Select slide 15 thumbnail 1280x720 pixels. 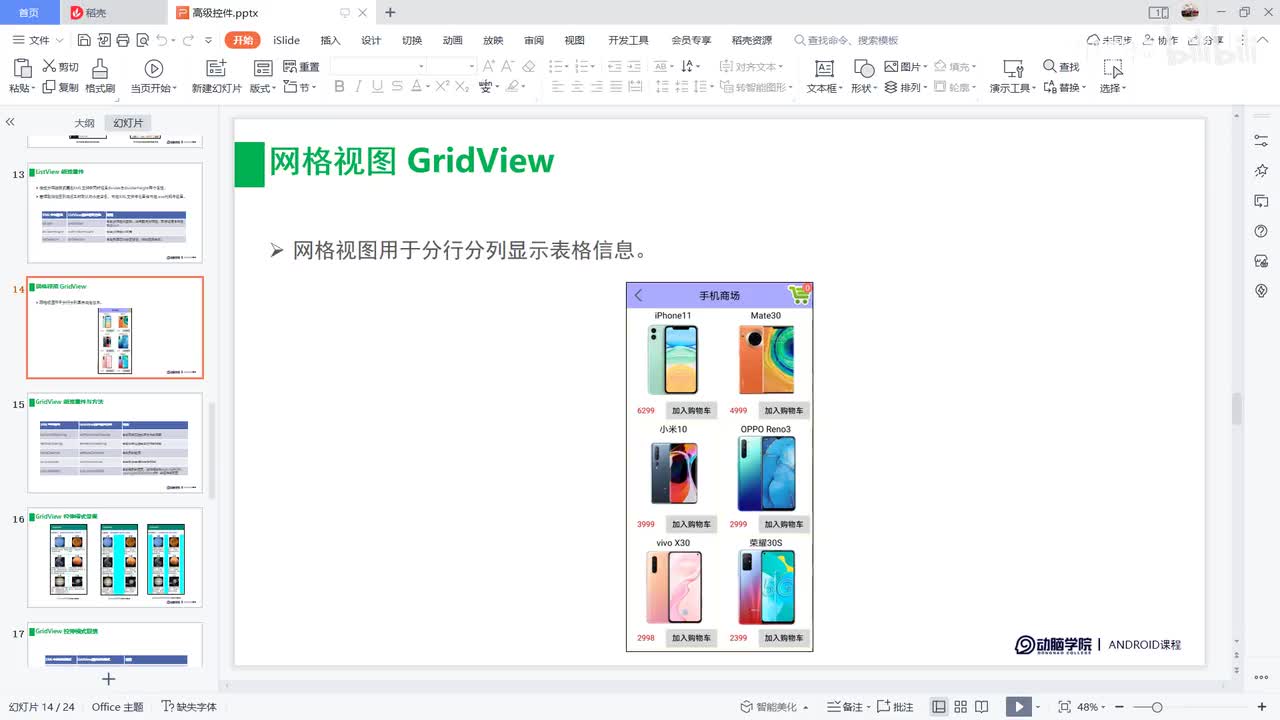tap(115, 442)
